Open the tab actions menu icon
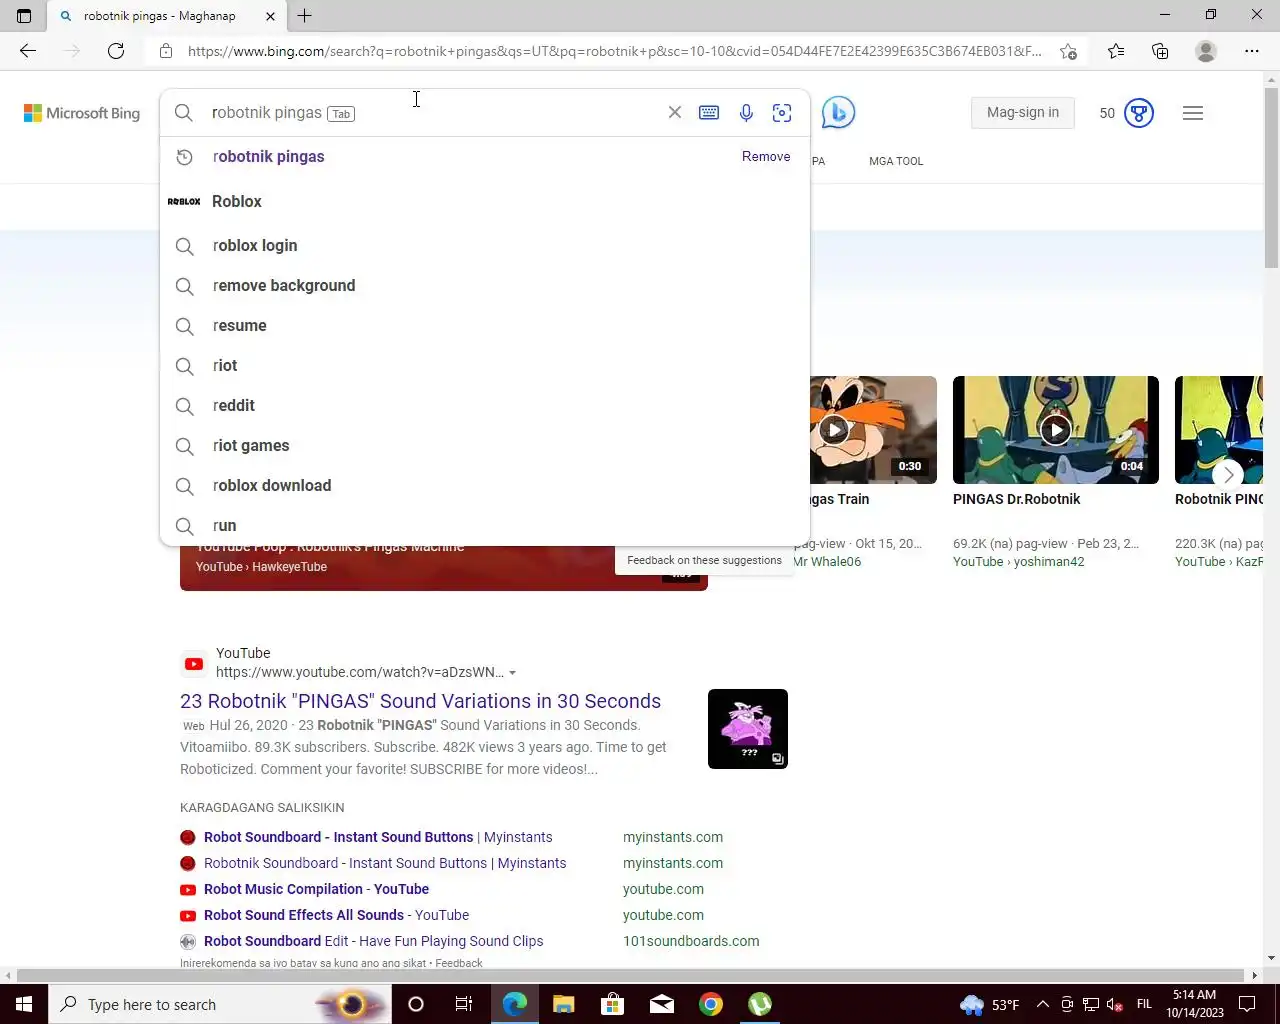Viewport: 1280px width, 1024px height. click(24, 16)
